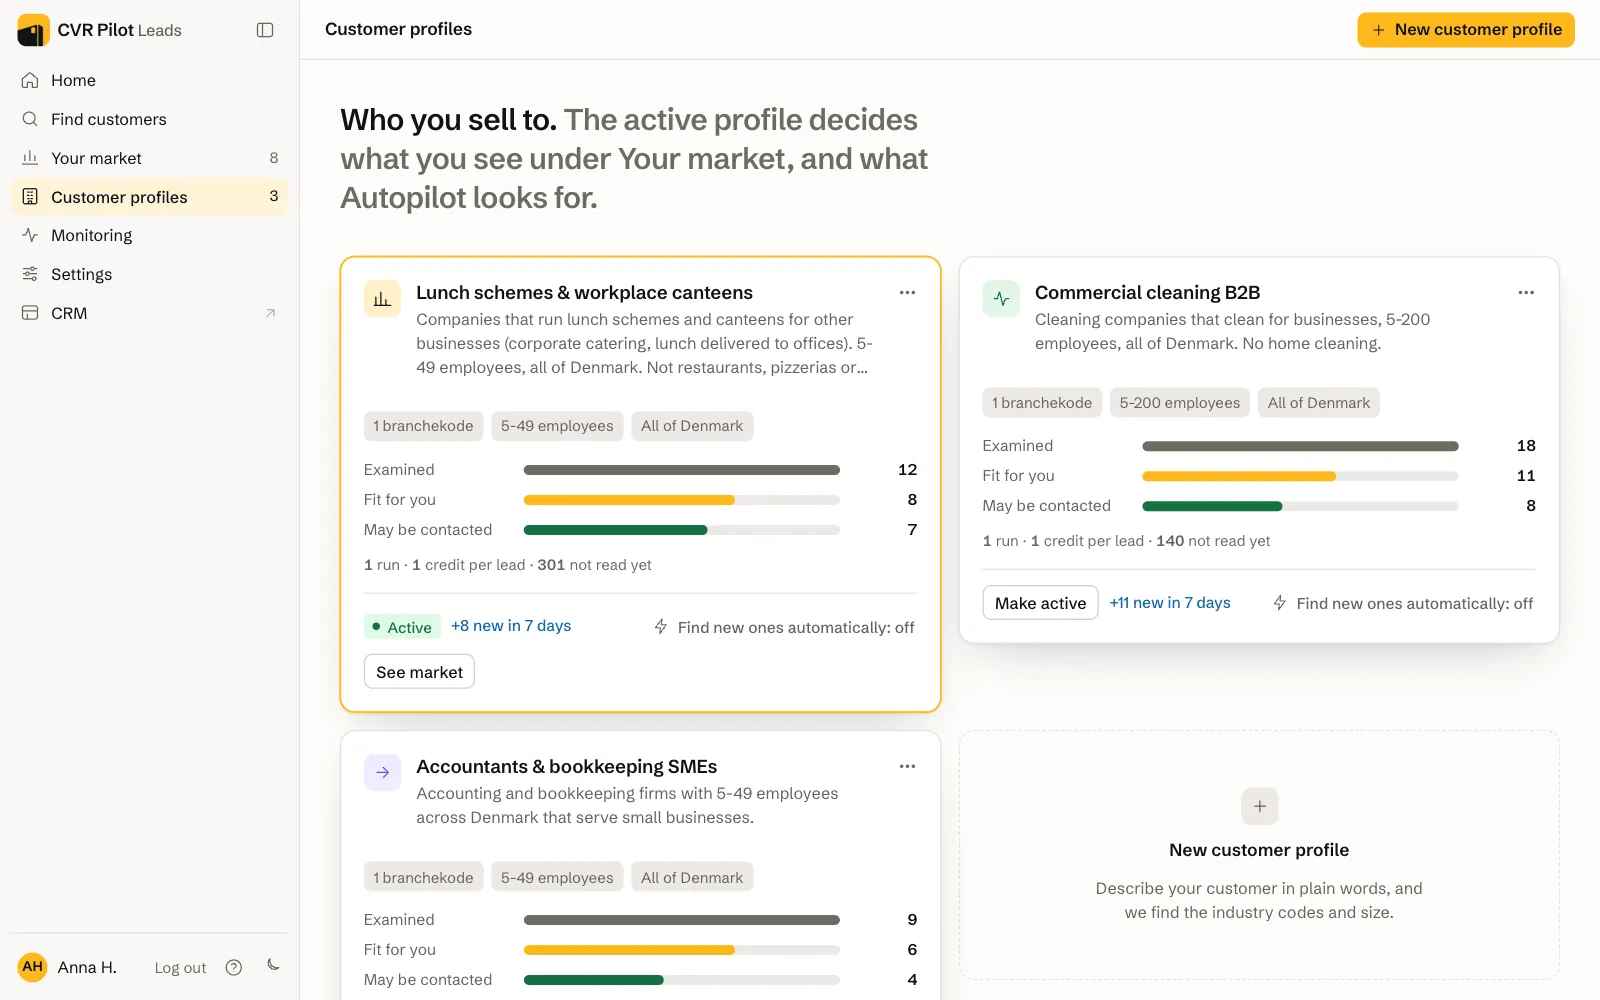Open Find customers page
Image resolution: width=1600 pixels, height=1000 pixels.
coord(149,119)
